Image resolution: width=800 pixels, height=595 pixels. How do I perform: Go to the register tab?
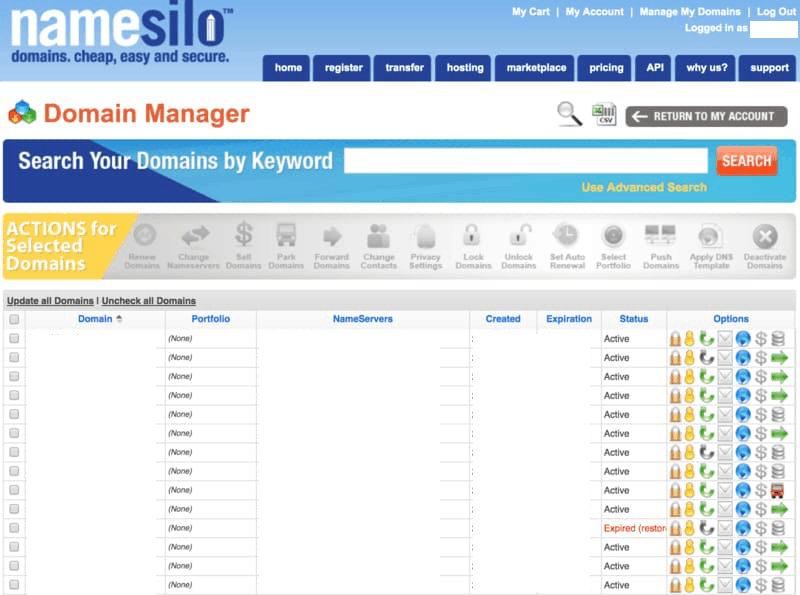click(343, 68)
